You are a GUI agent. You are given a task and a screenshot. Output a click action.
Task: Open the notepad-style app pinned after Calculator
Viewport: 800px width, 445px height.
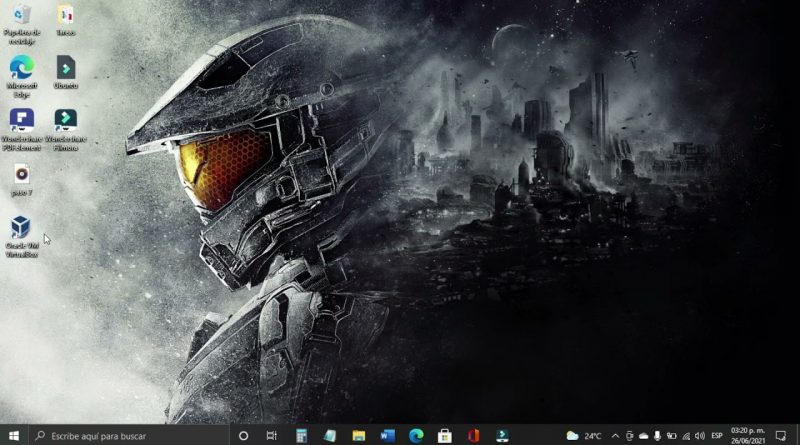(x=330, y=435)
